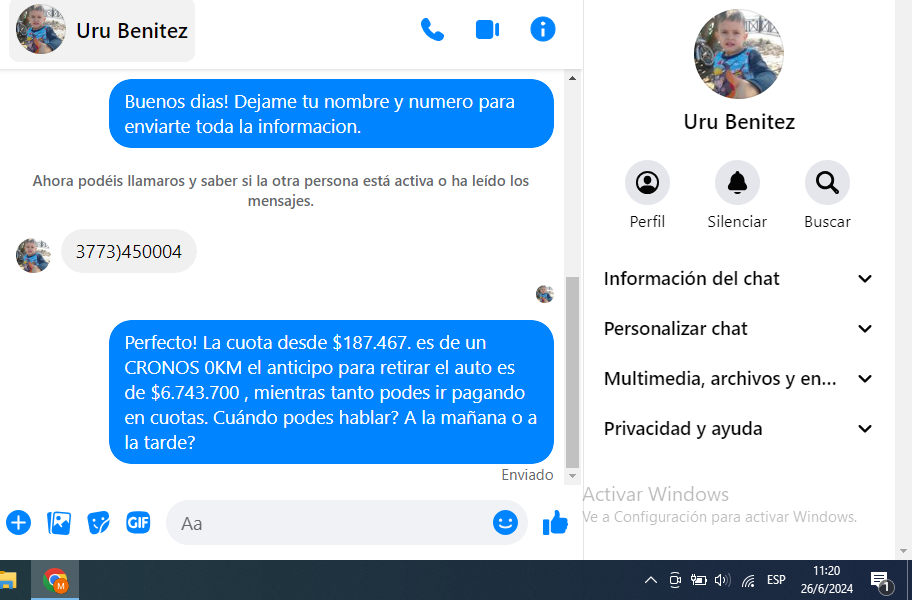Start a video call from chat header
The width and height of the screenshot is (912, 600).
coord(487,30)
